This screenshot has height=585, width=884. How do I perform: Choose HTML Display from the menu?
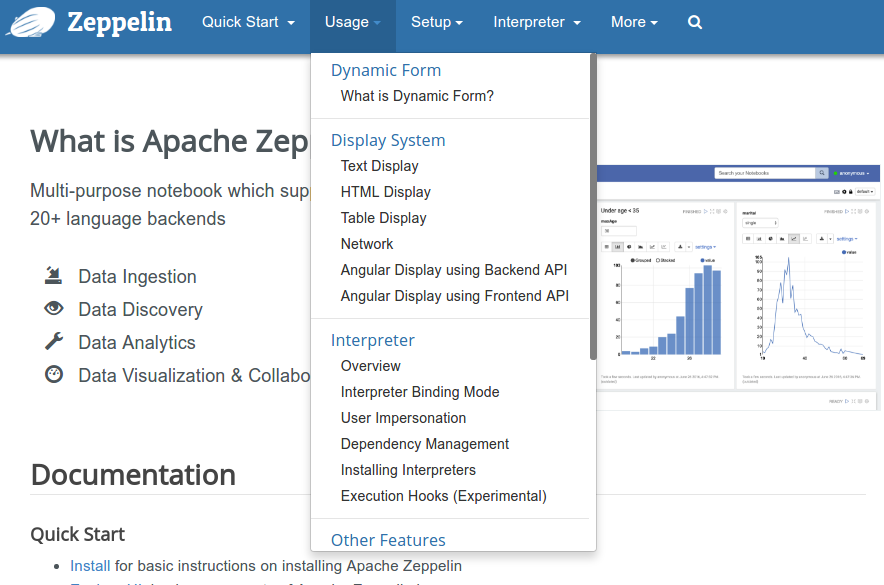pyautogui.click(x=386, y=192)
